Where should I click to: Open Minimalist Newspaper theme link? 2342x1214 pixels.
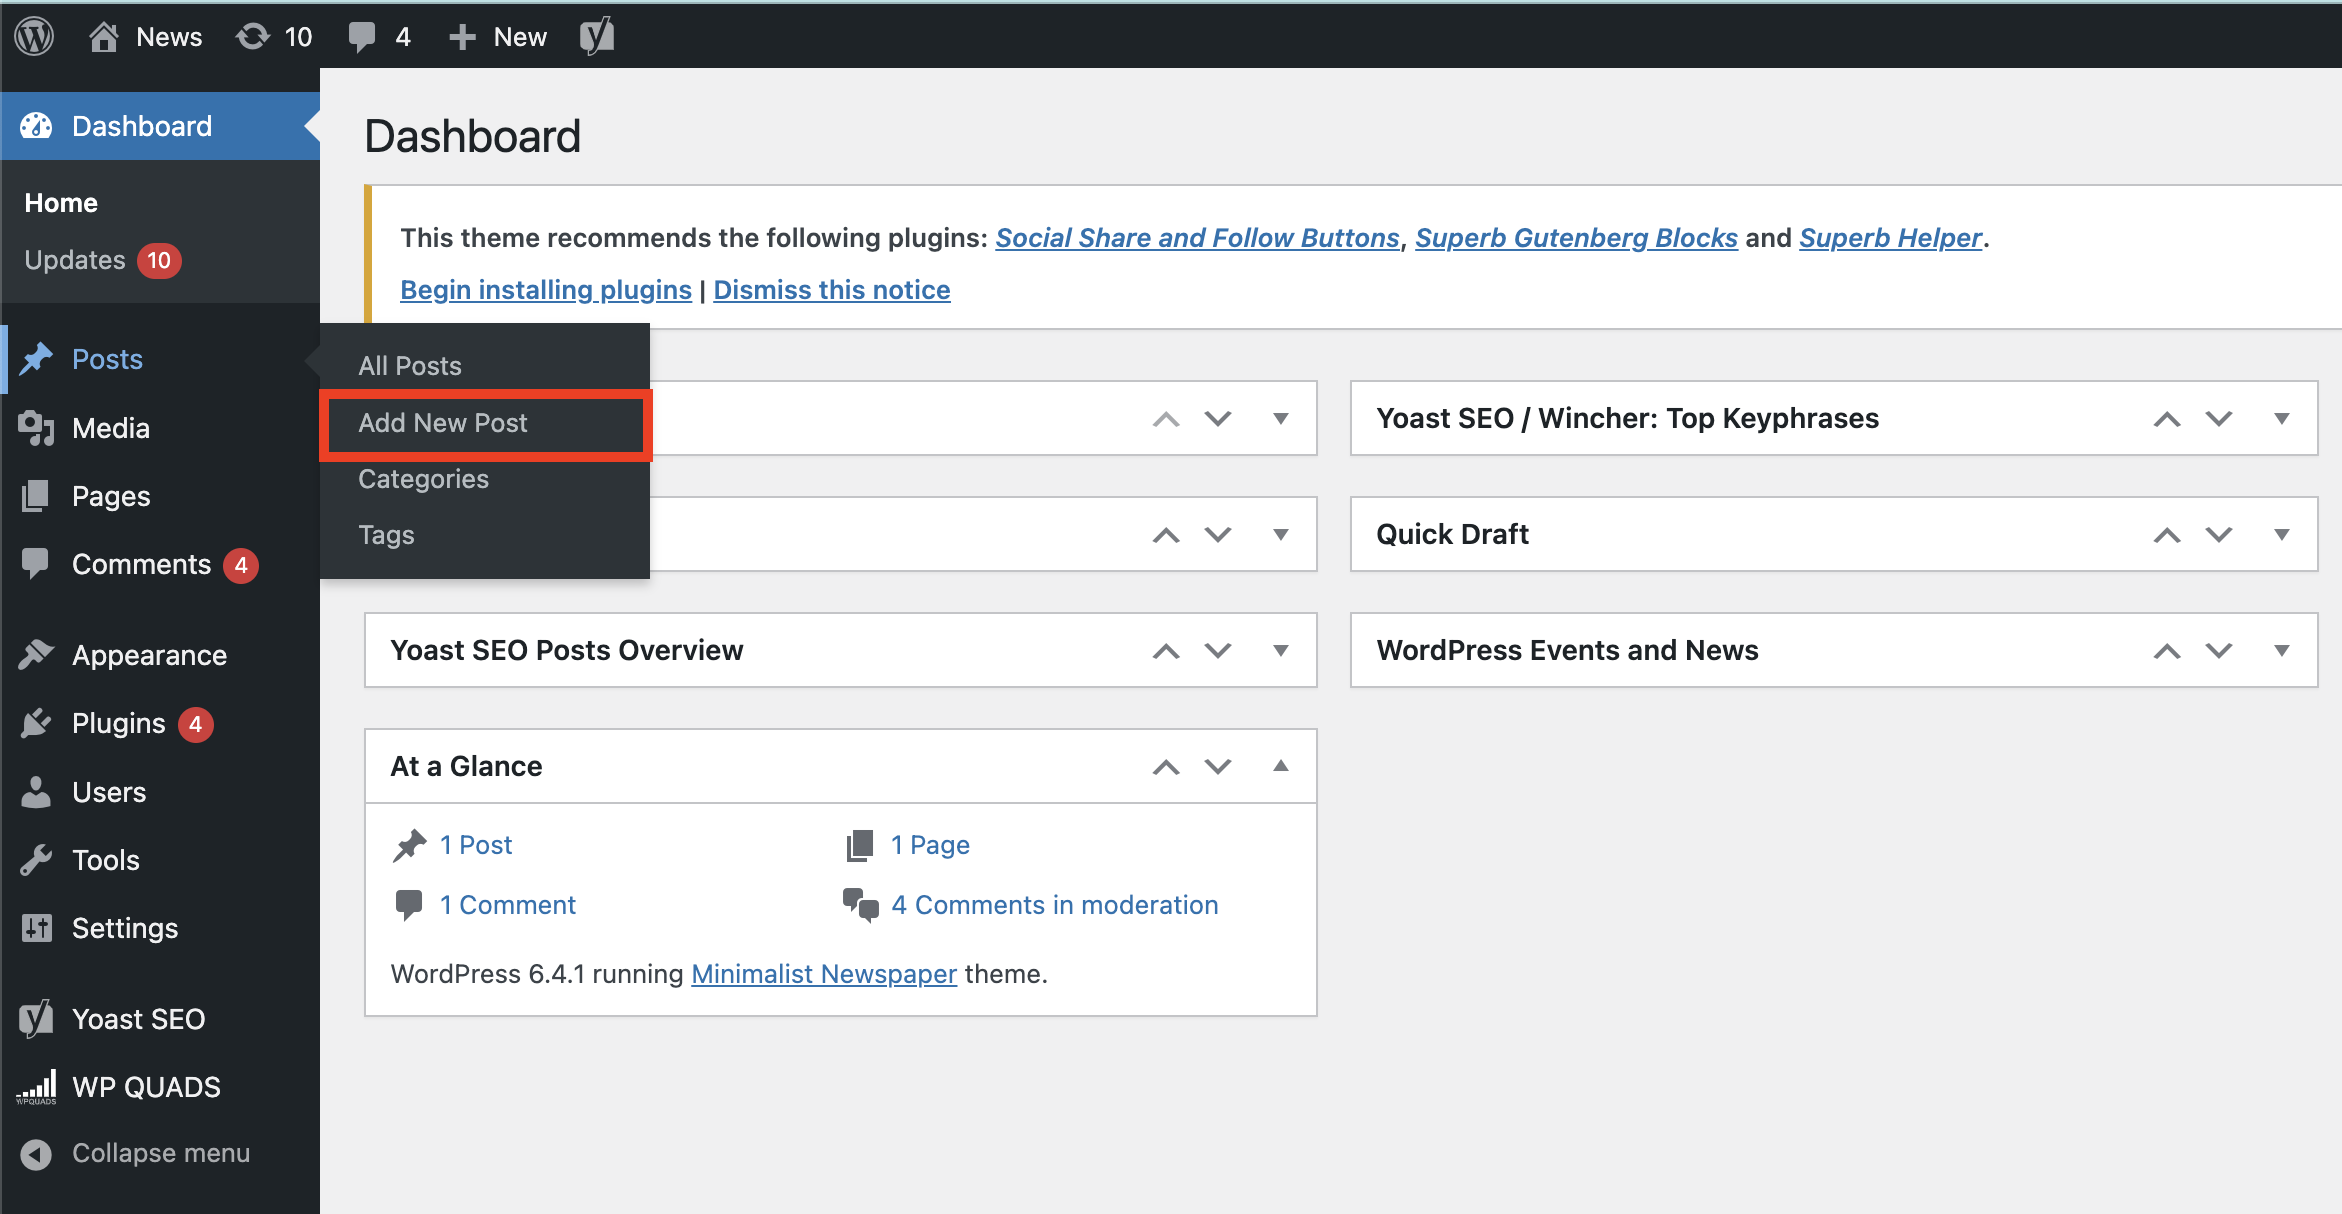[824, 974]
